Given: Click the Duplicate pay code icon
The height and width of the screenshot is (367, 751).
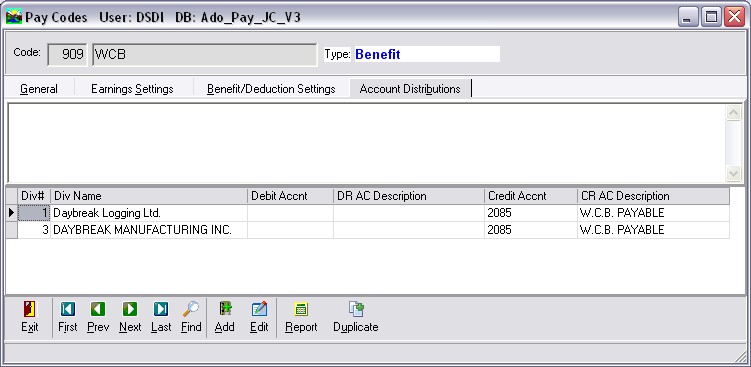Looking at the screenshot, I should coord(356,309).
